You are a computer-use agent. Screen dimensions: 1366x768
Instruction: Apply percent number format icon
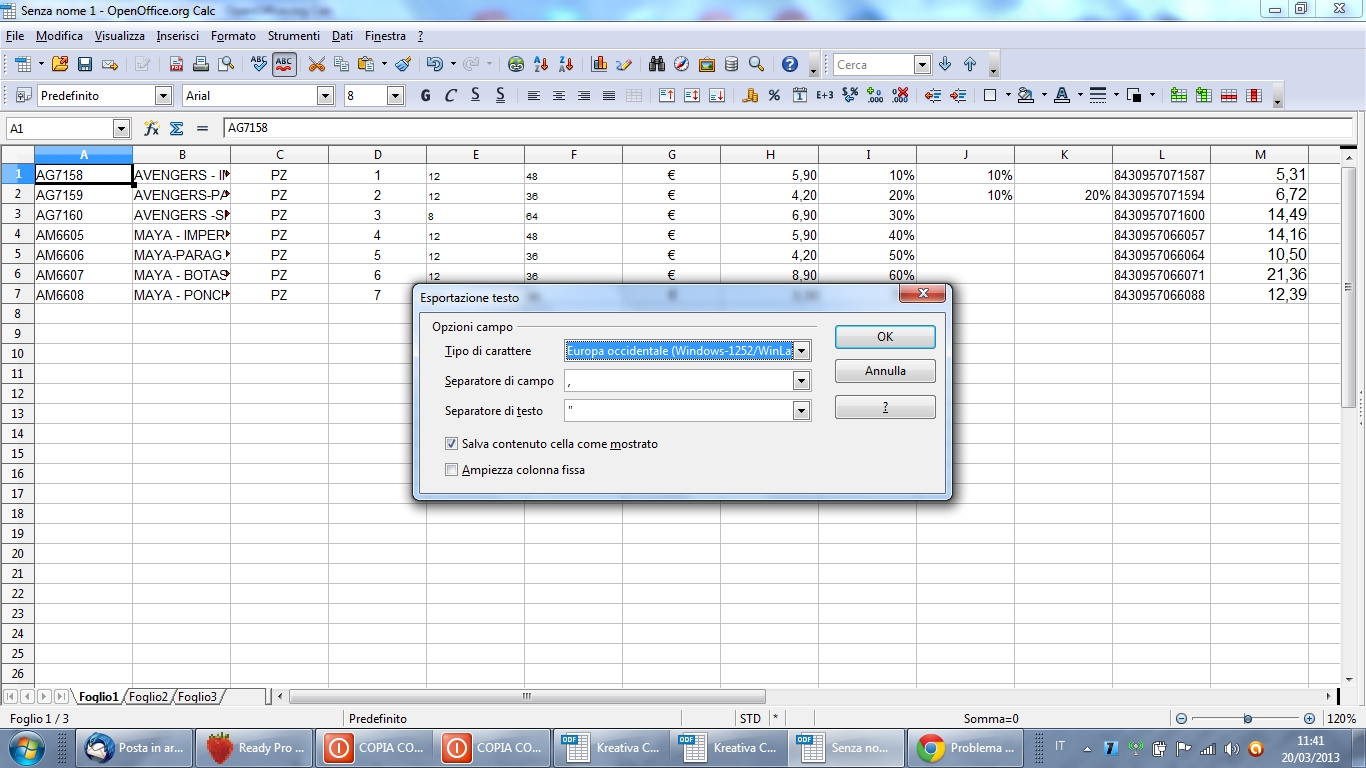774,96
